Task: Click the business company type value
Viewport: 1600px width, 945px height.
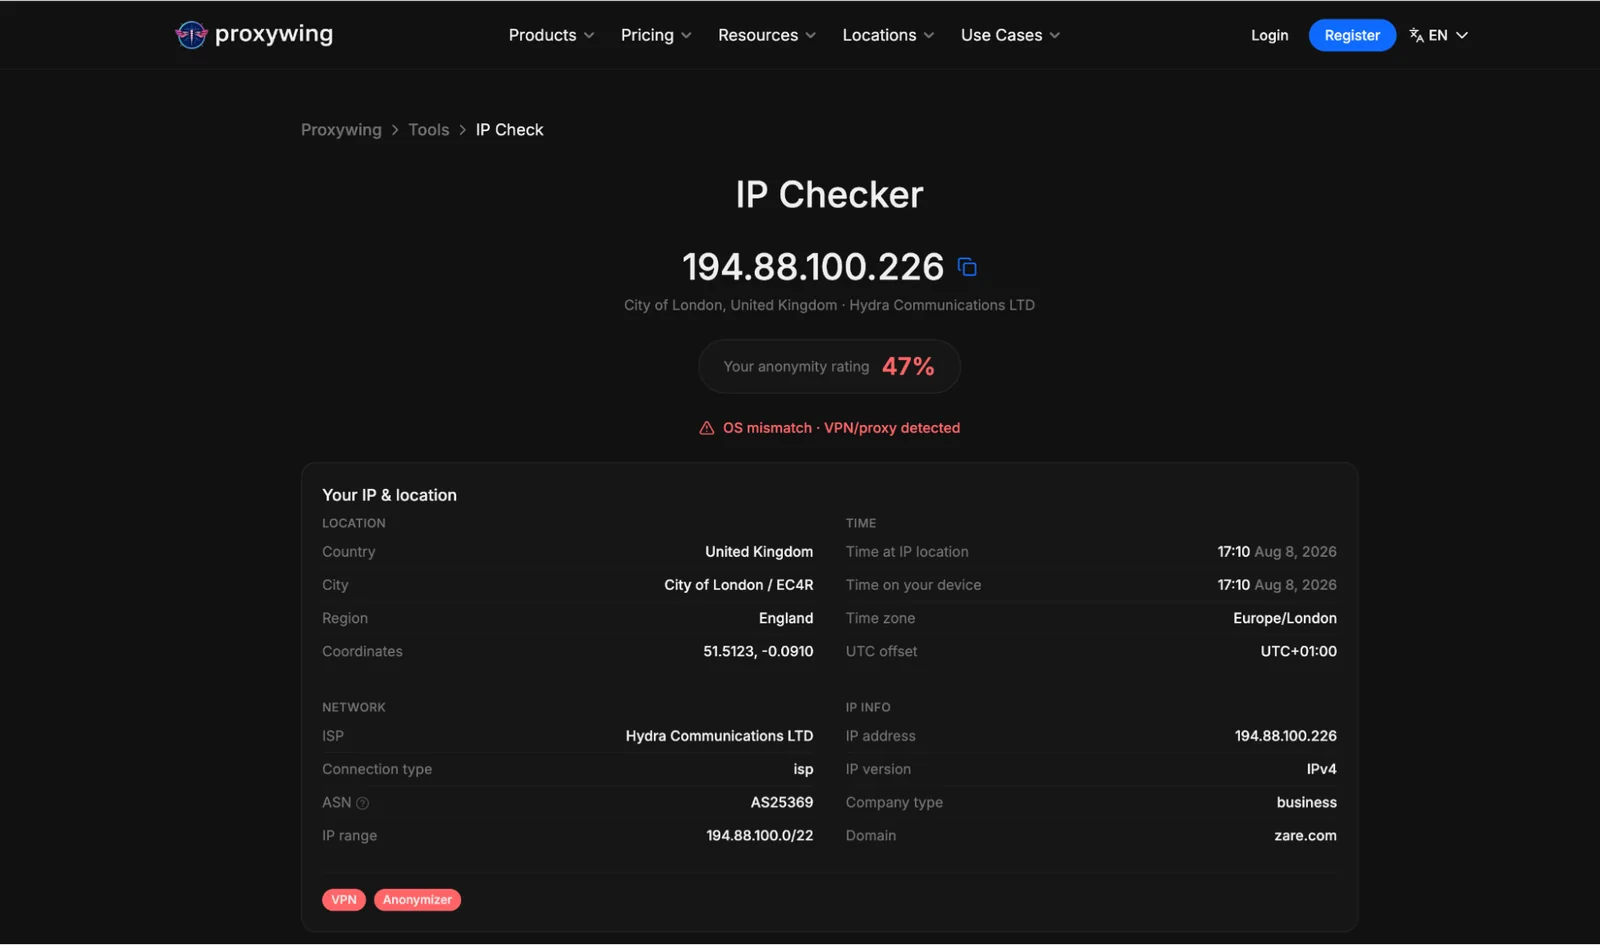Action: point(1306,802)
